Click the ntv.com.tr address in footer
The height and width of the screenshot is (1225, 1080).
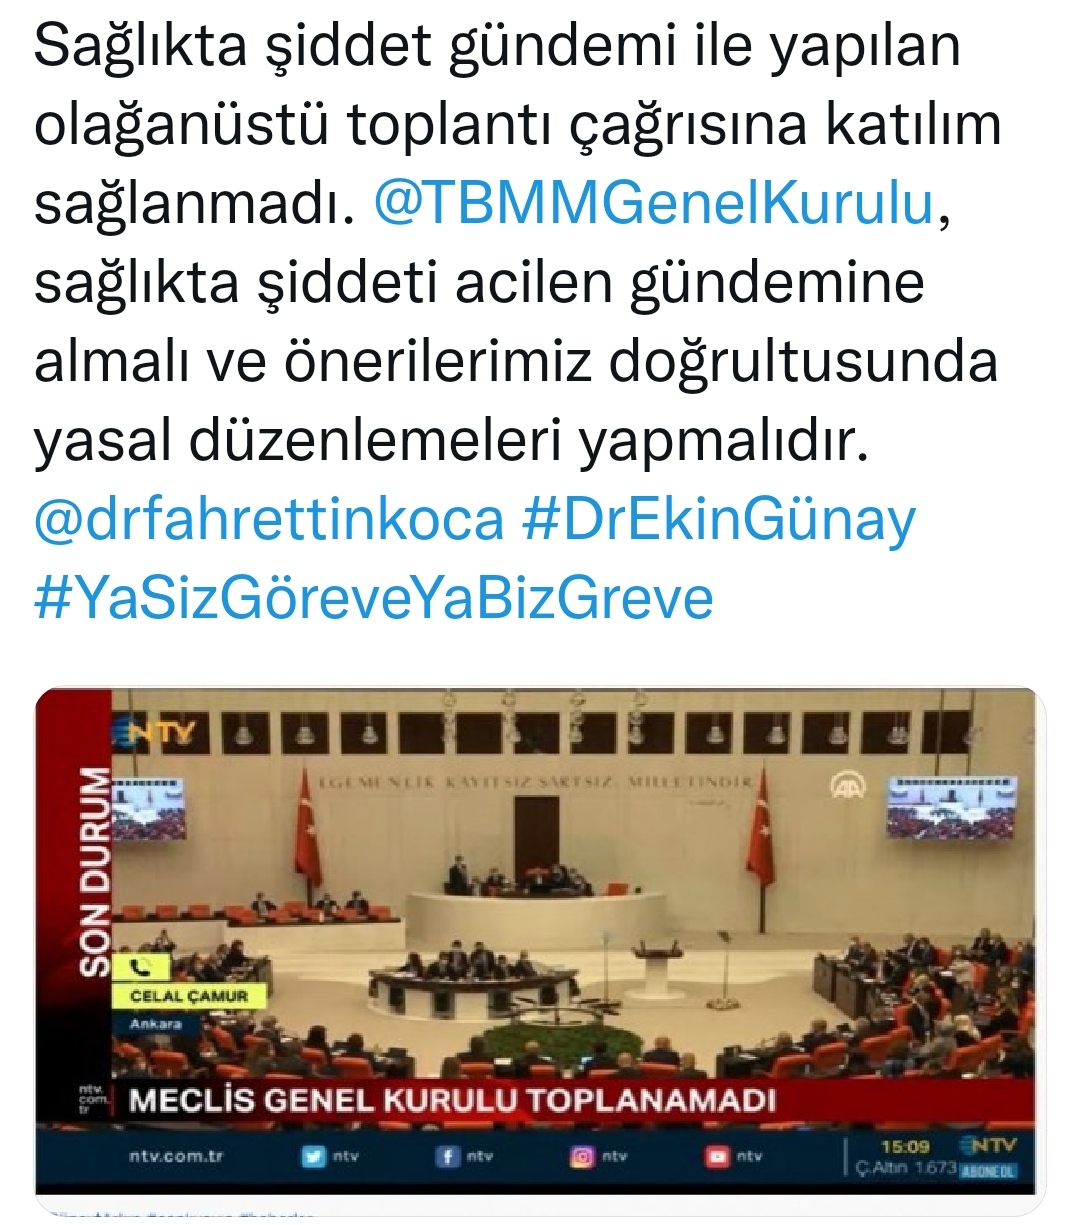176,1156
